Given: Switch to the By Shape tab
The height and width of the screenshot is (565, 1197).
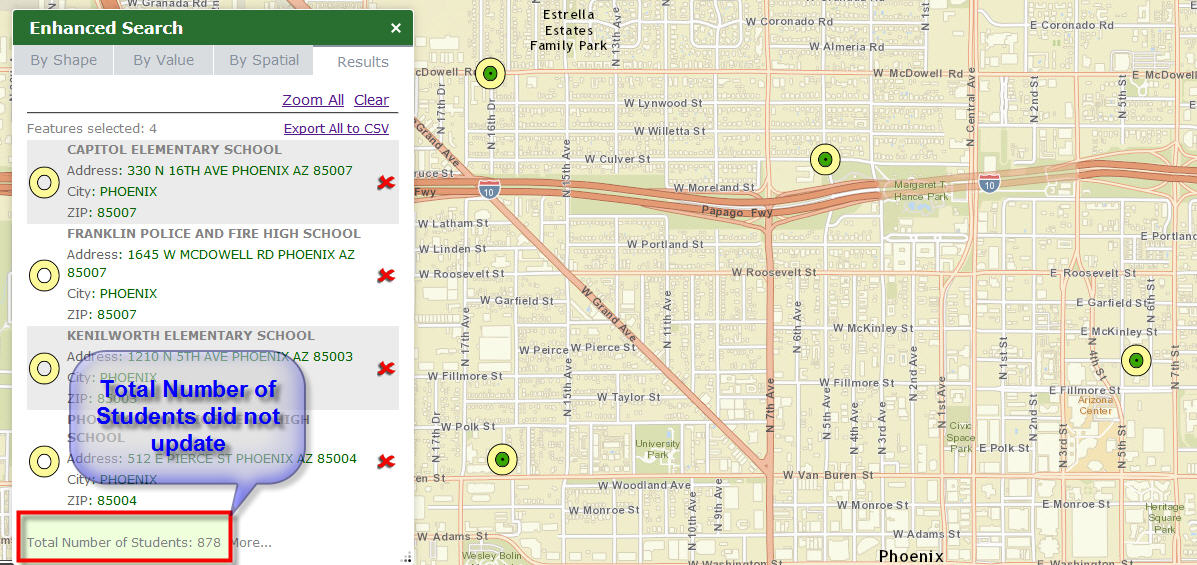Looking at the screenshot, I should pos(63,60).
